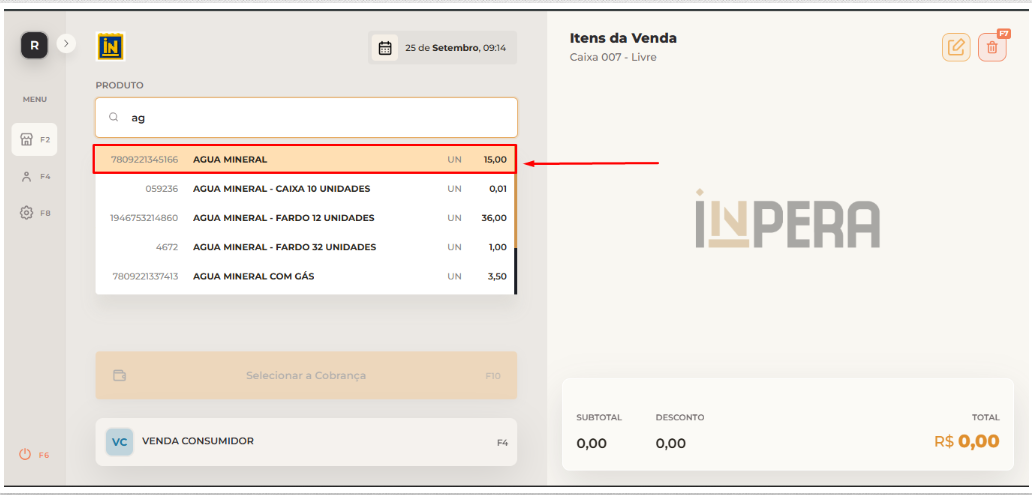Click the wallet icon on Cobrança button
Viewport: 1032px width, 495px height.
click(120, 375)
